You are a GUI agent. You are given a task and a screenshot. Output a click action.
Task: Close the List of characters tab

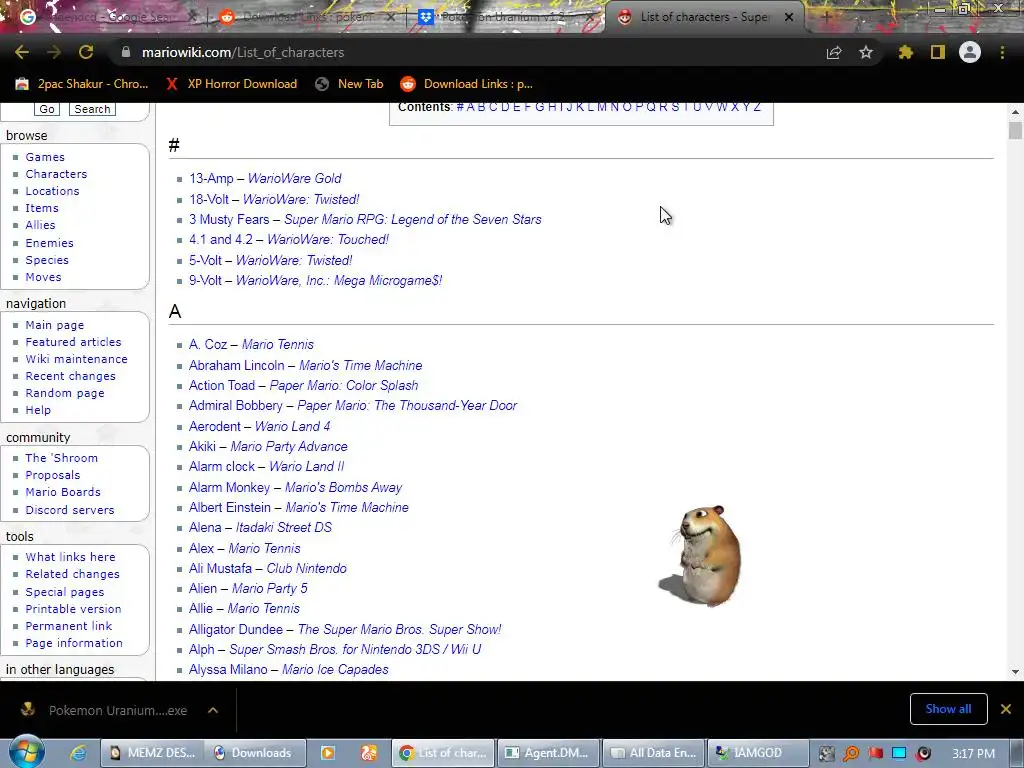click(x=789, y=17)
